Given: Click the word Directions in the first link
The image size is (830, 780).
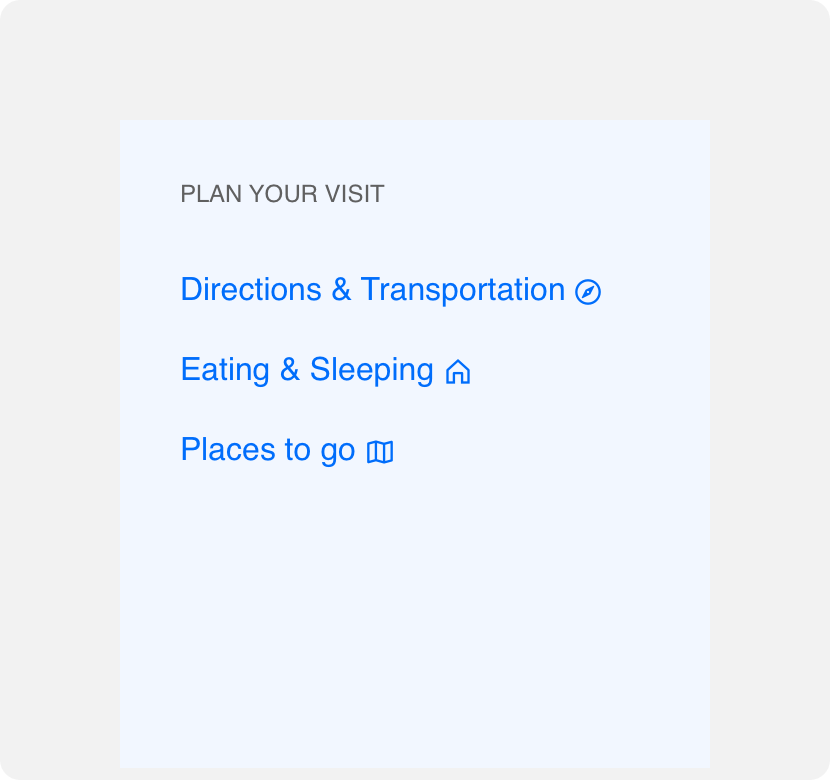Looking at the screenshot, I should pos(251,289).
